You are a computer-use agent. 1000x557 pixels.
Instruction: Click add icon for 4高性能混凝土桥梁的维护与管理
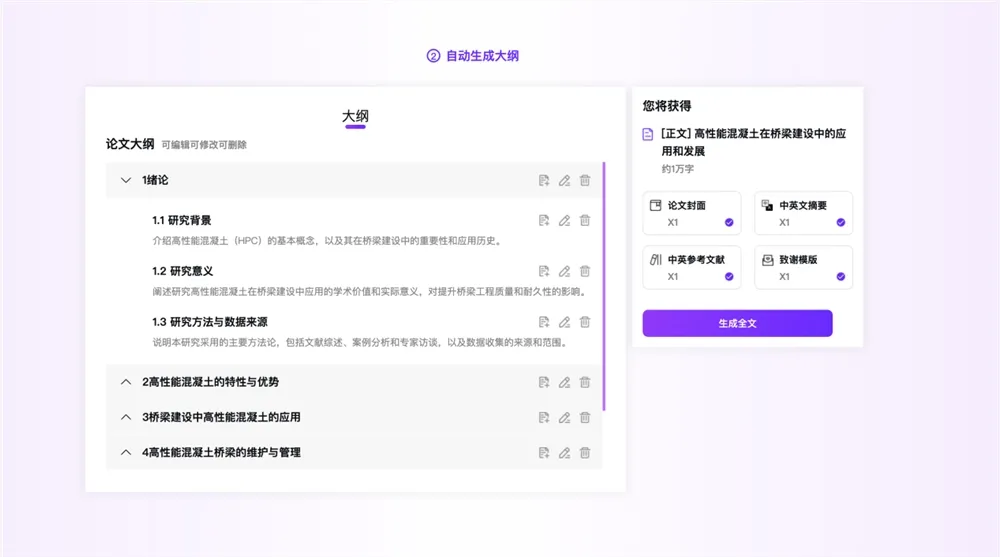(x=544, y=453)
